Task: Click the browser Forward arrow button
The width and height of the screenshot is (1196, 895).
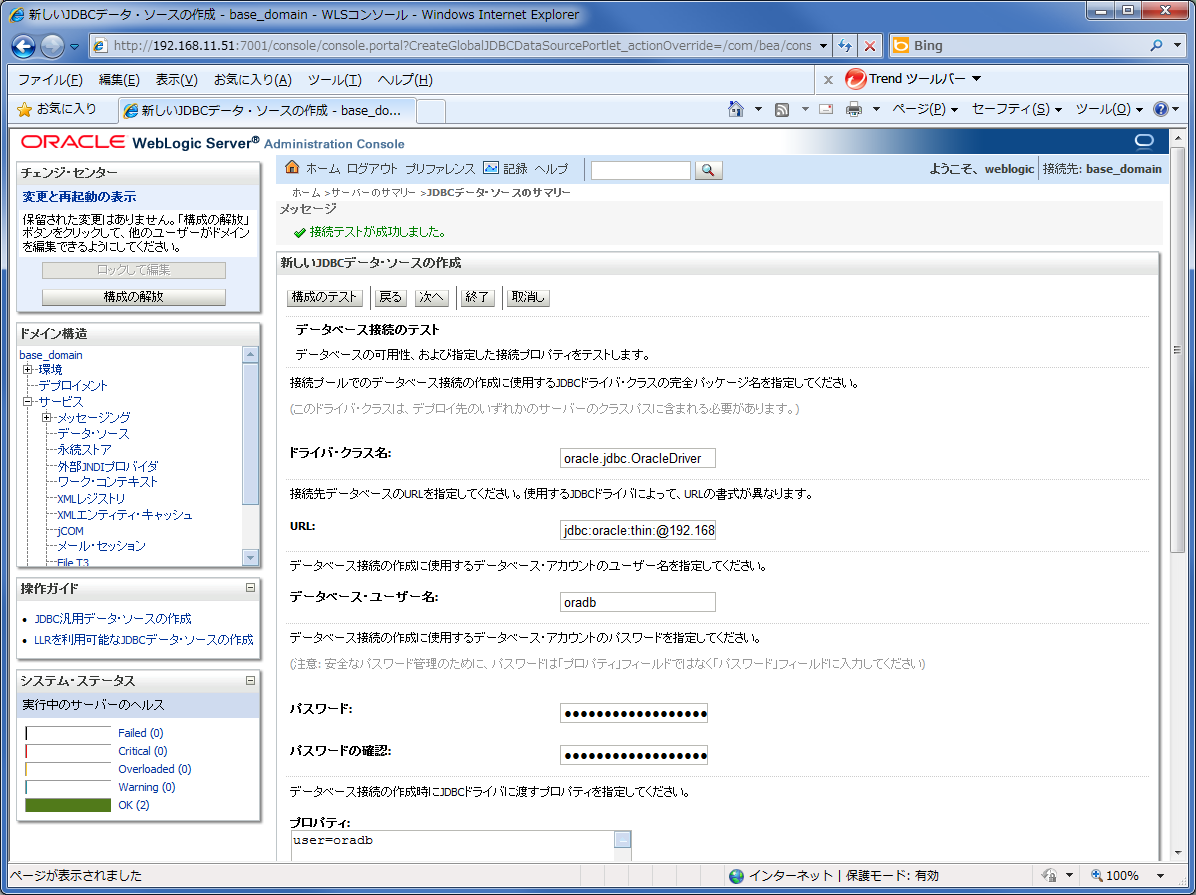Action: point(52,47)
